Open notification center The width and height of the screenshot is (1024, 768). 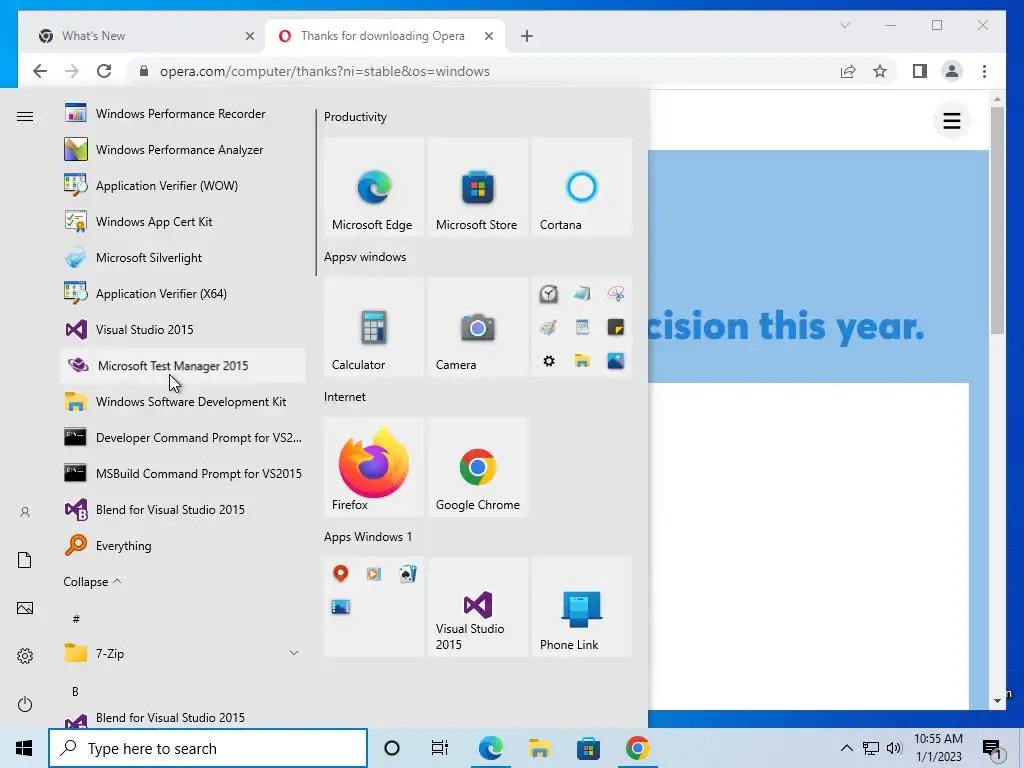(x=992, y=749)
